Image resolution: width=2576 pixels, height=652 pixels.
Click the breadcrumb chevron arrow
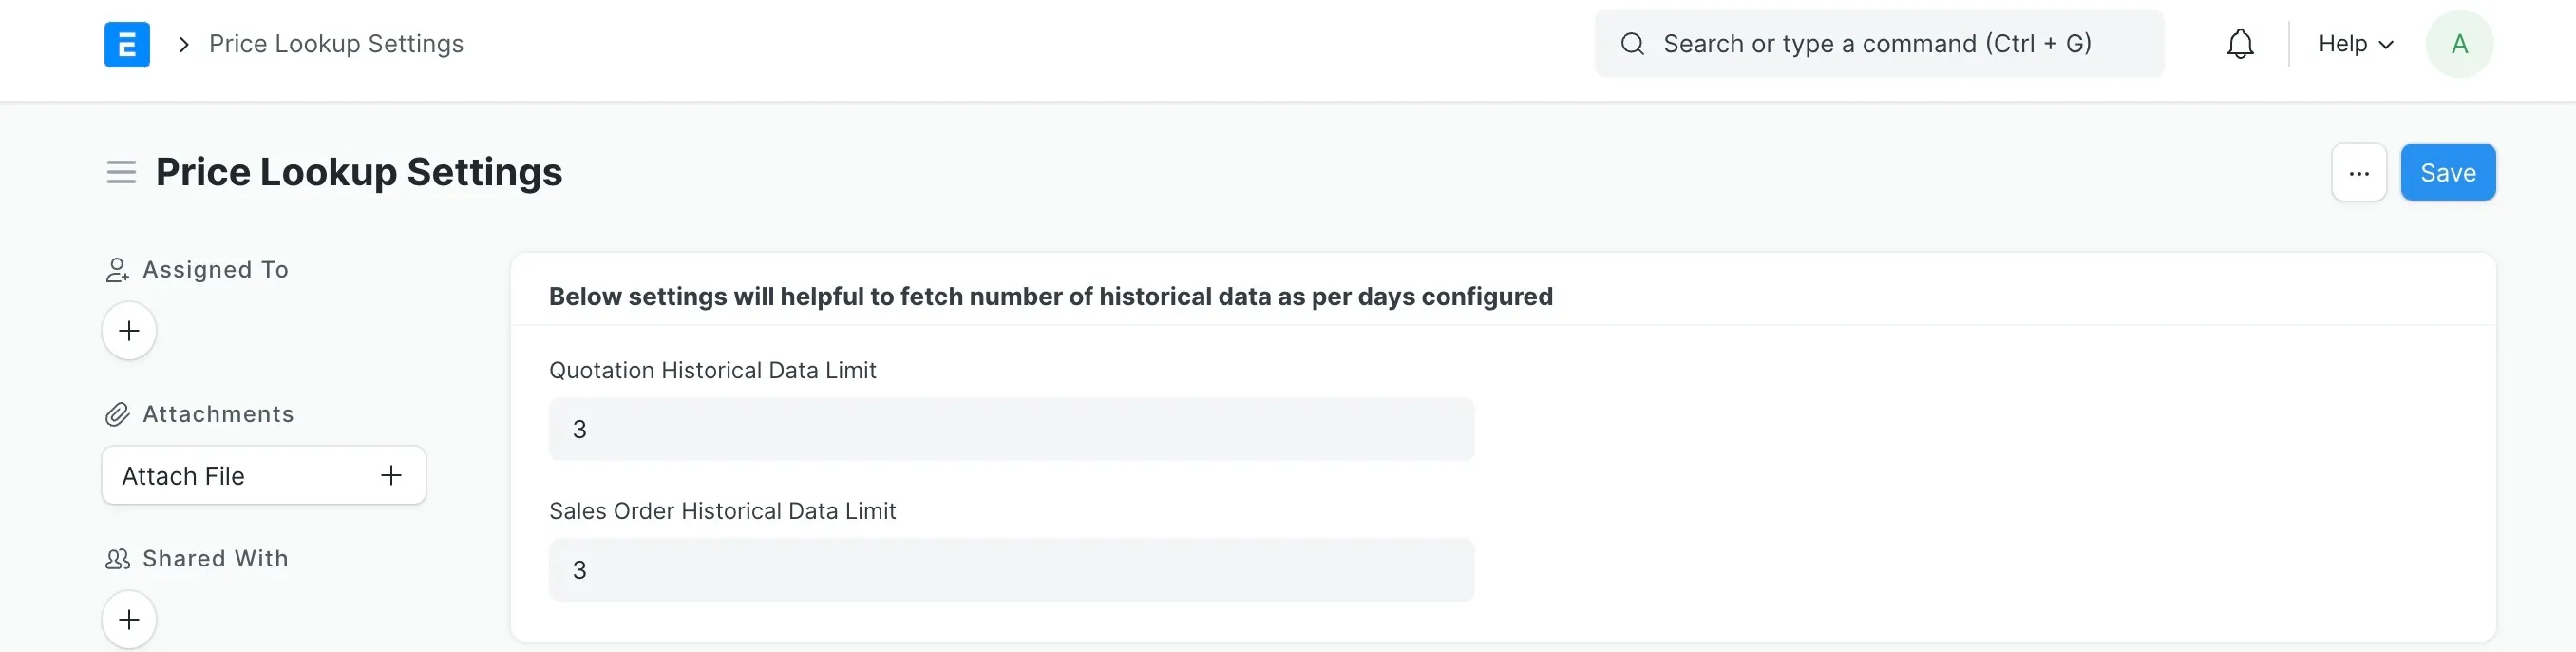183,44
